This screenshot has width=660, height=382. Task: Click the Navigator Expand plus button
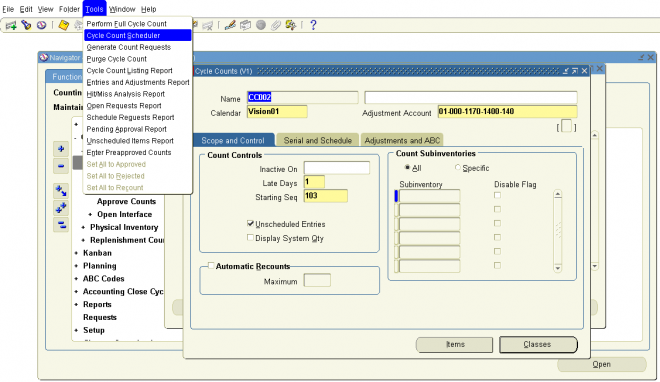(x=61, y=149)
